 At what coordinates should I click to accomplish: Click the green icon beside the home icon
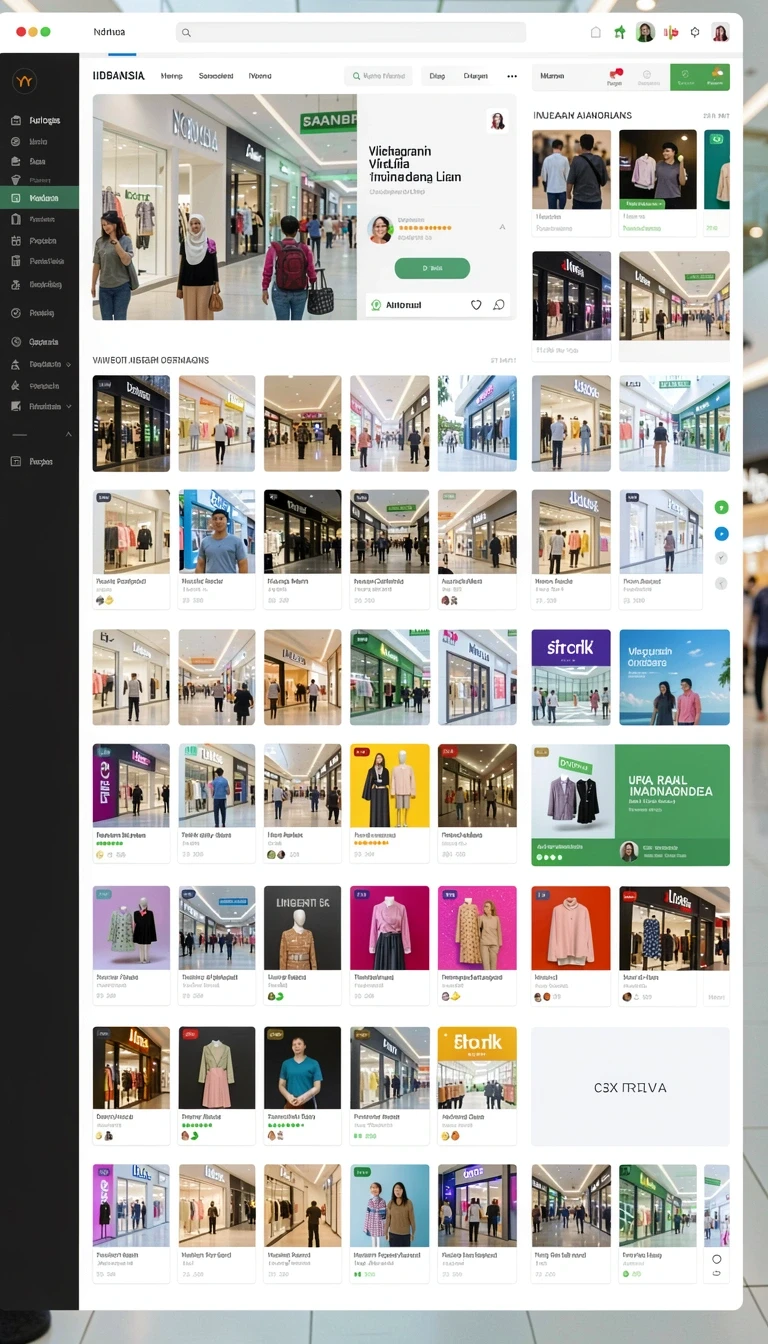coord(620,32)
